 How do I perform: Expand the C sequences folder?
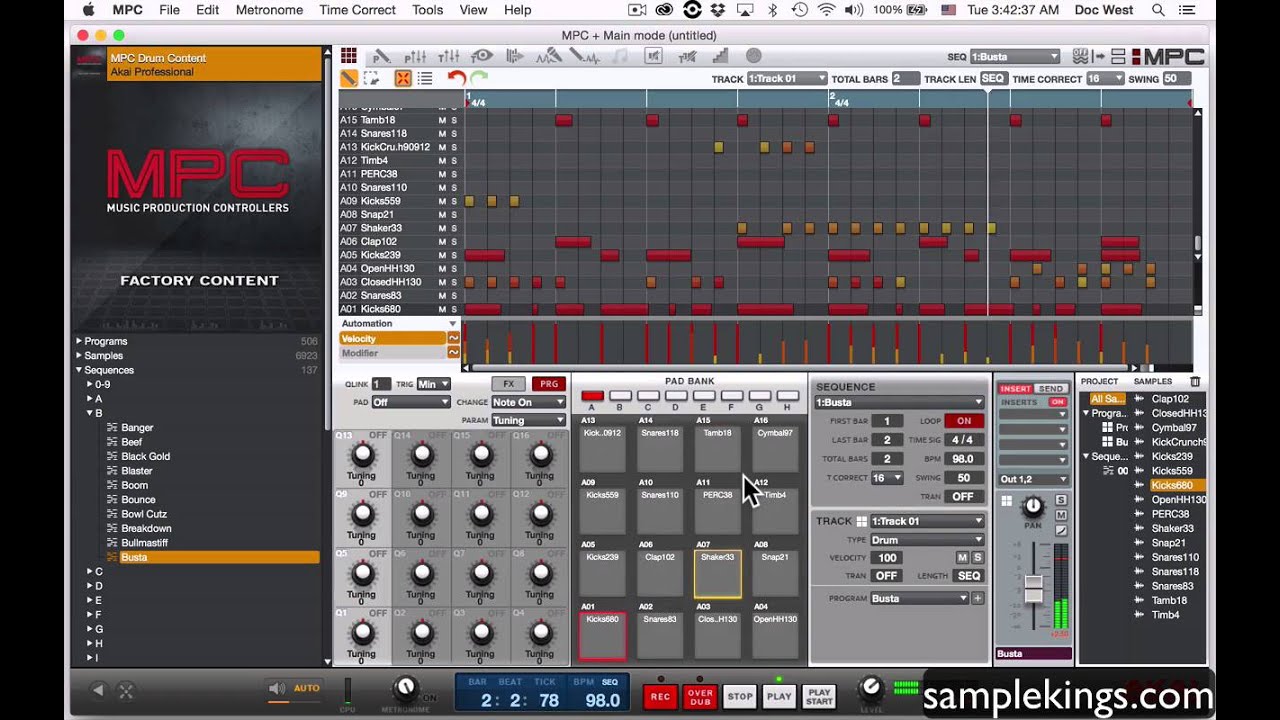tap(89, 572)
